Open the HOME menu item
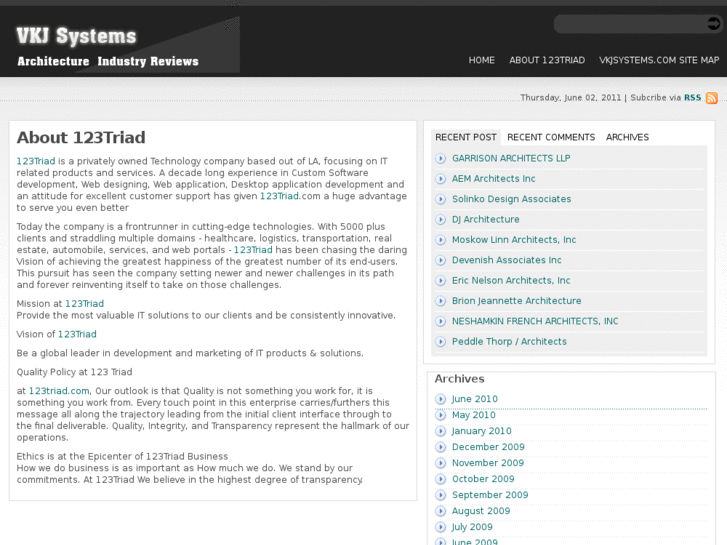Viewport: 727px width, 545px height. tap(481, 60)
